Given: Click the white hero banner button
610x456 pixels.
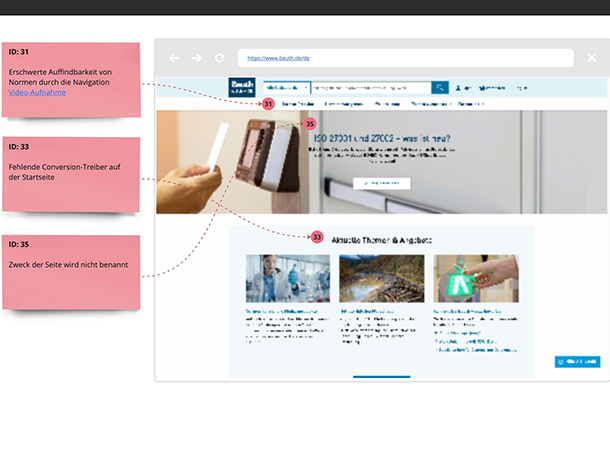Looking at the screenshot, I should (x=382, y=184).
